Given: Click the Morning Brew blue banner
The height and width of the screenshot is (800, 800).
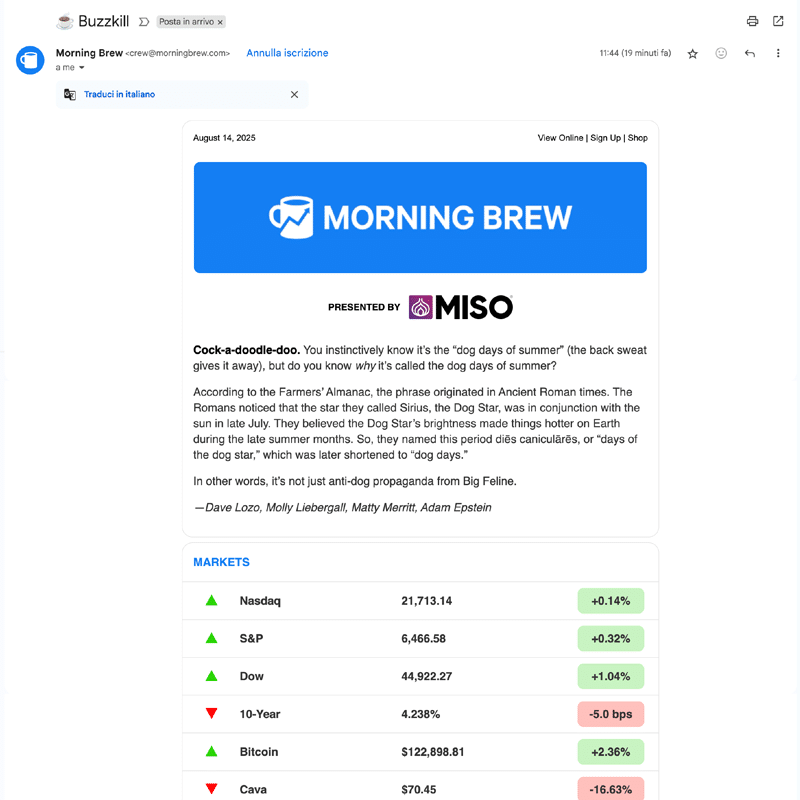Looking at the screenshot, I should [420, 217].
